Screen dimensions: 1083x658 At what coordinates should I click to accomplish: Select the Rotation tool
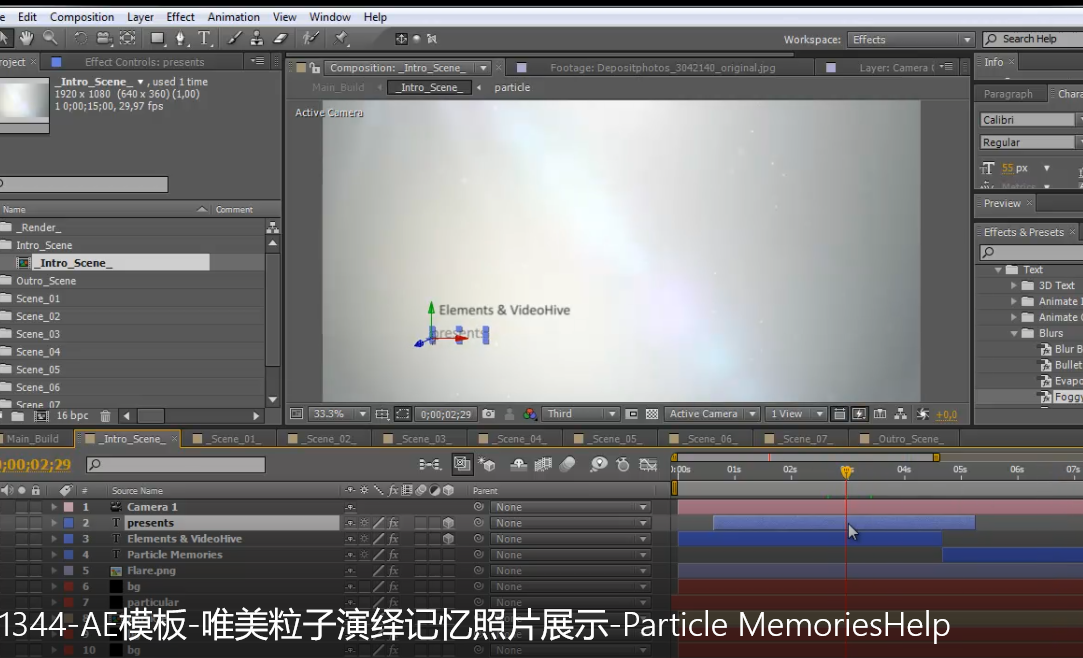(80, 39)
